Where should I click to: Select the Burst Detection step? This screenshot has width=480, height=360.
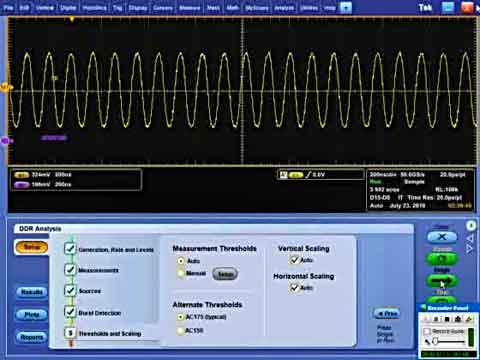click(x=93, y=312)
